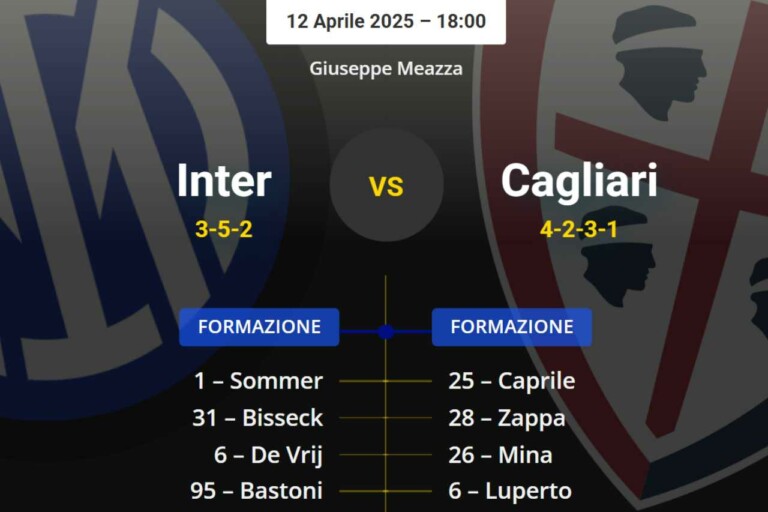Select Cagliari's 4-2-3-1 formation text

(579, 229)
